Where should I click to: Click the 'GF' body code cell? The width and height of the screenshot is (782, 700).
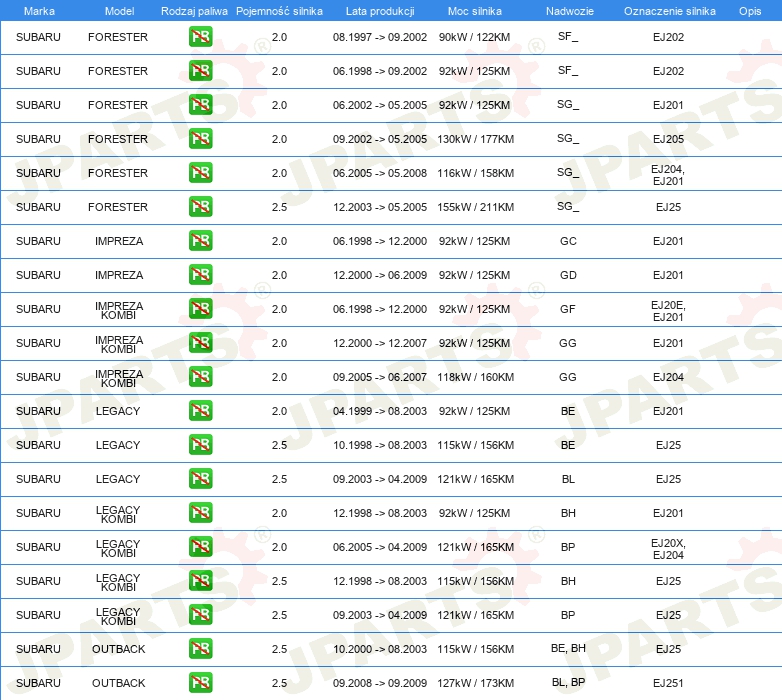pos(568,309)
